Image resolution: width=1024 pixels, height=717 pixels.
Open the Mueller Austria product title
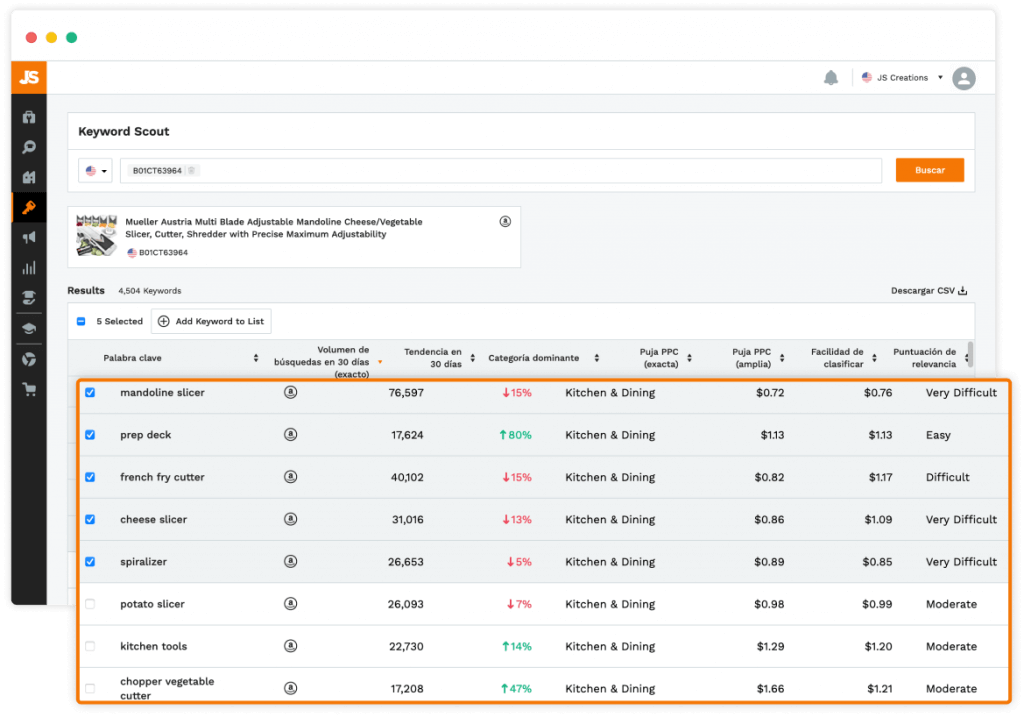(x=274, y=228)
